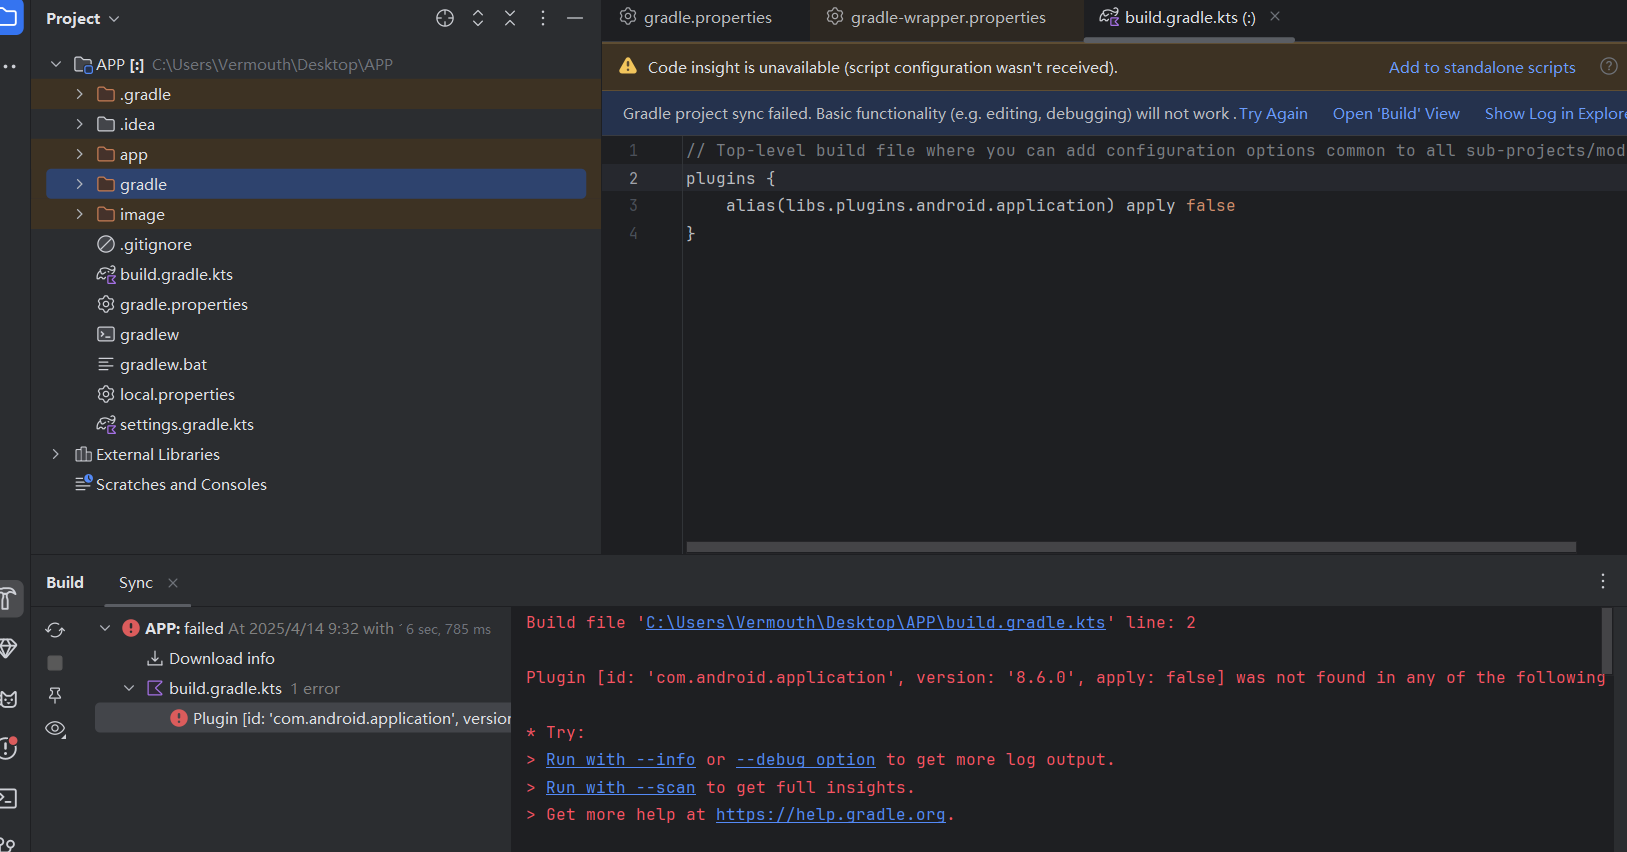Expand the .gradle folder
The width and height of the screenshot is (1627, 852).
coord(80,94)
